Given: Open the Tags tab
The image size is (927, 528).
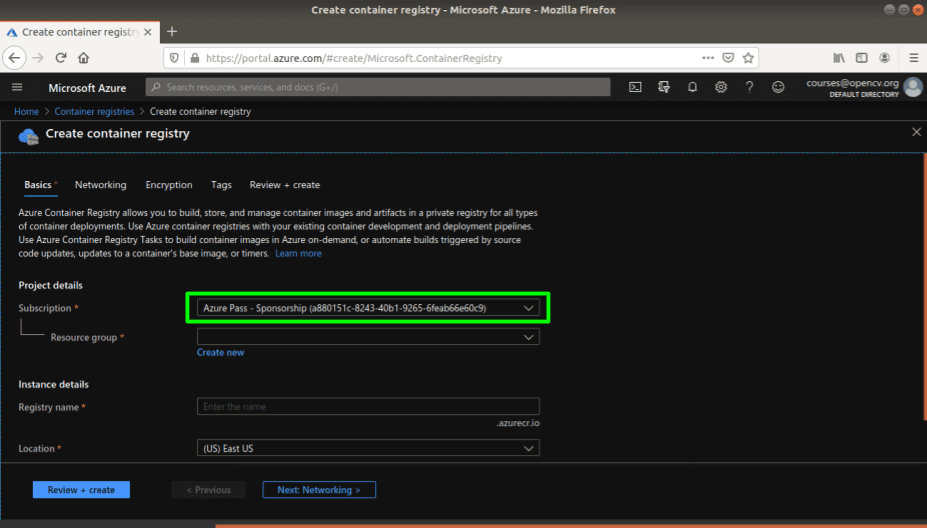Looking at the screenshot, I should click(221, 185).
